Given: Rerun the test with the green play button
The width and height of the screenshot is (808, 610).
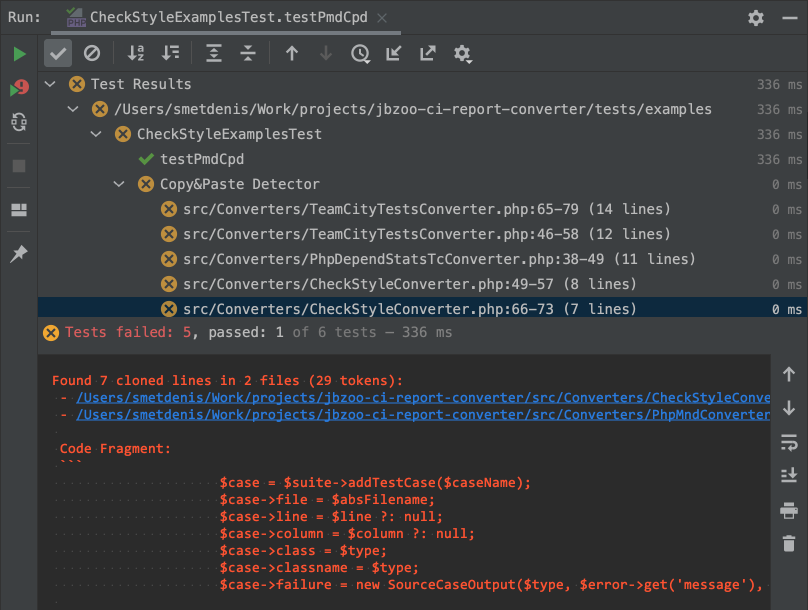Looking at the screenshot, I should coord(19,54).
